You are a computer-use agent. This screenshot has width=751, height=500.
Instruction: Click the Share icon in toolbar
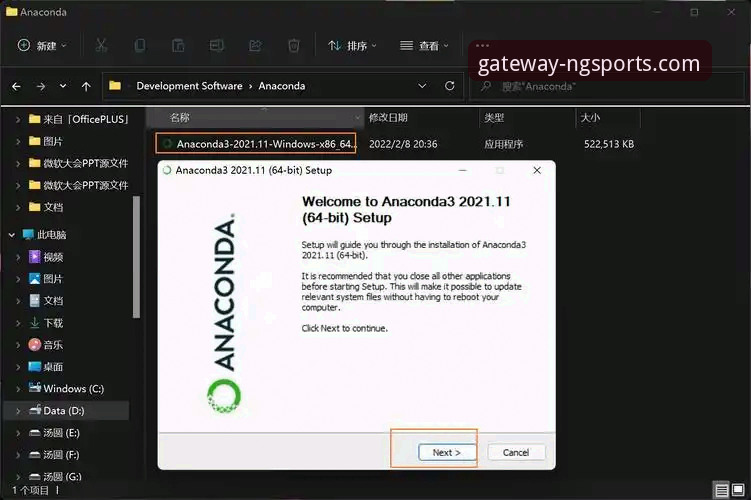255,45
